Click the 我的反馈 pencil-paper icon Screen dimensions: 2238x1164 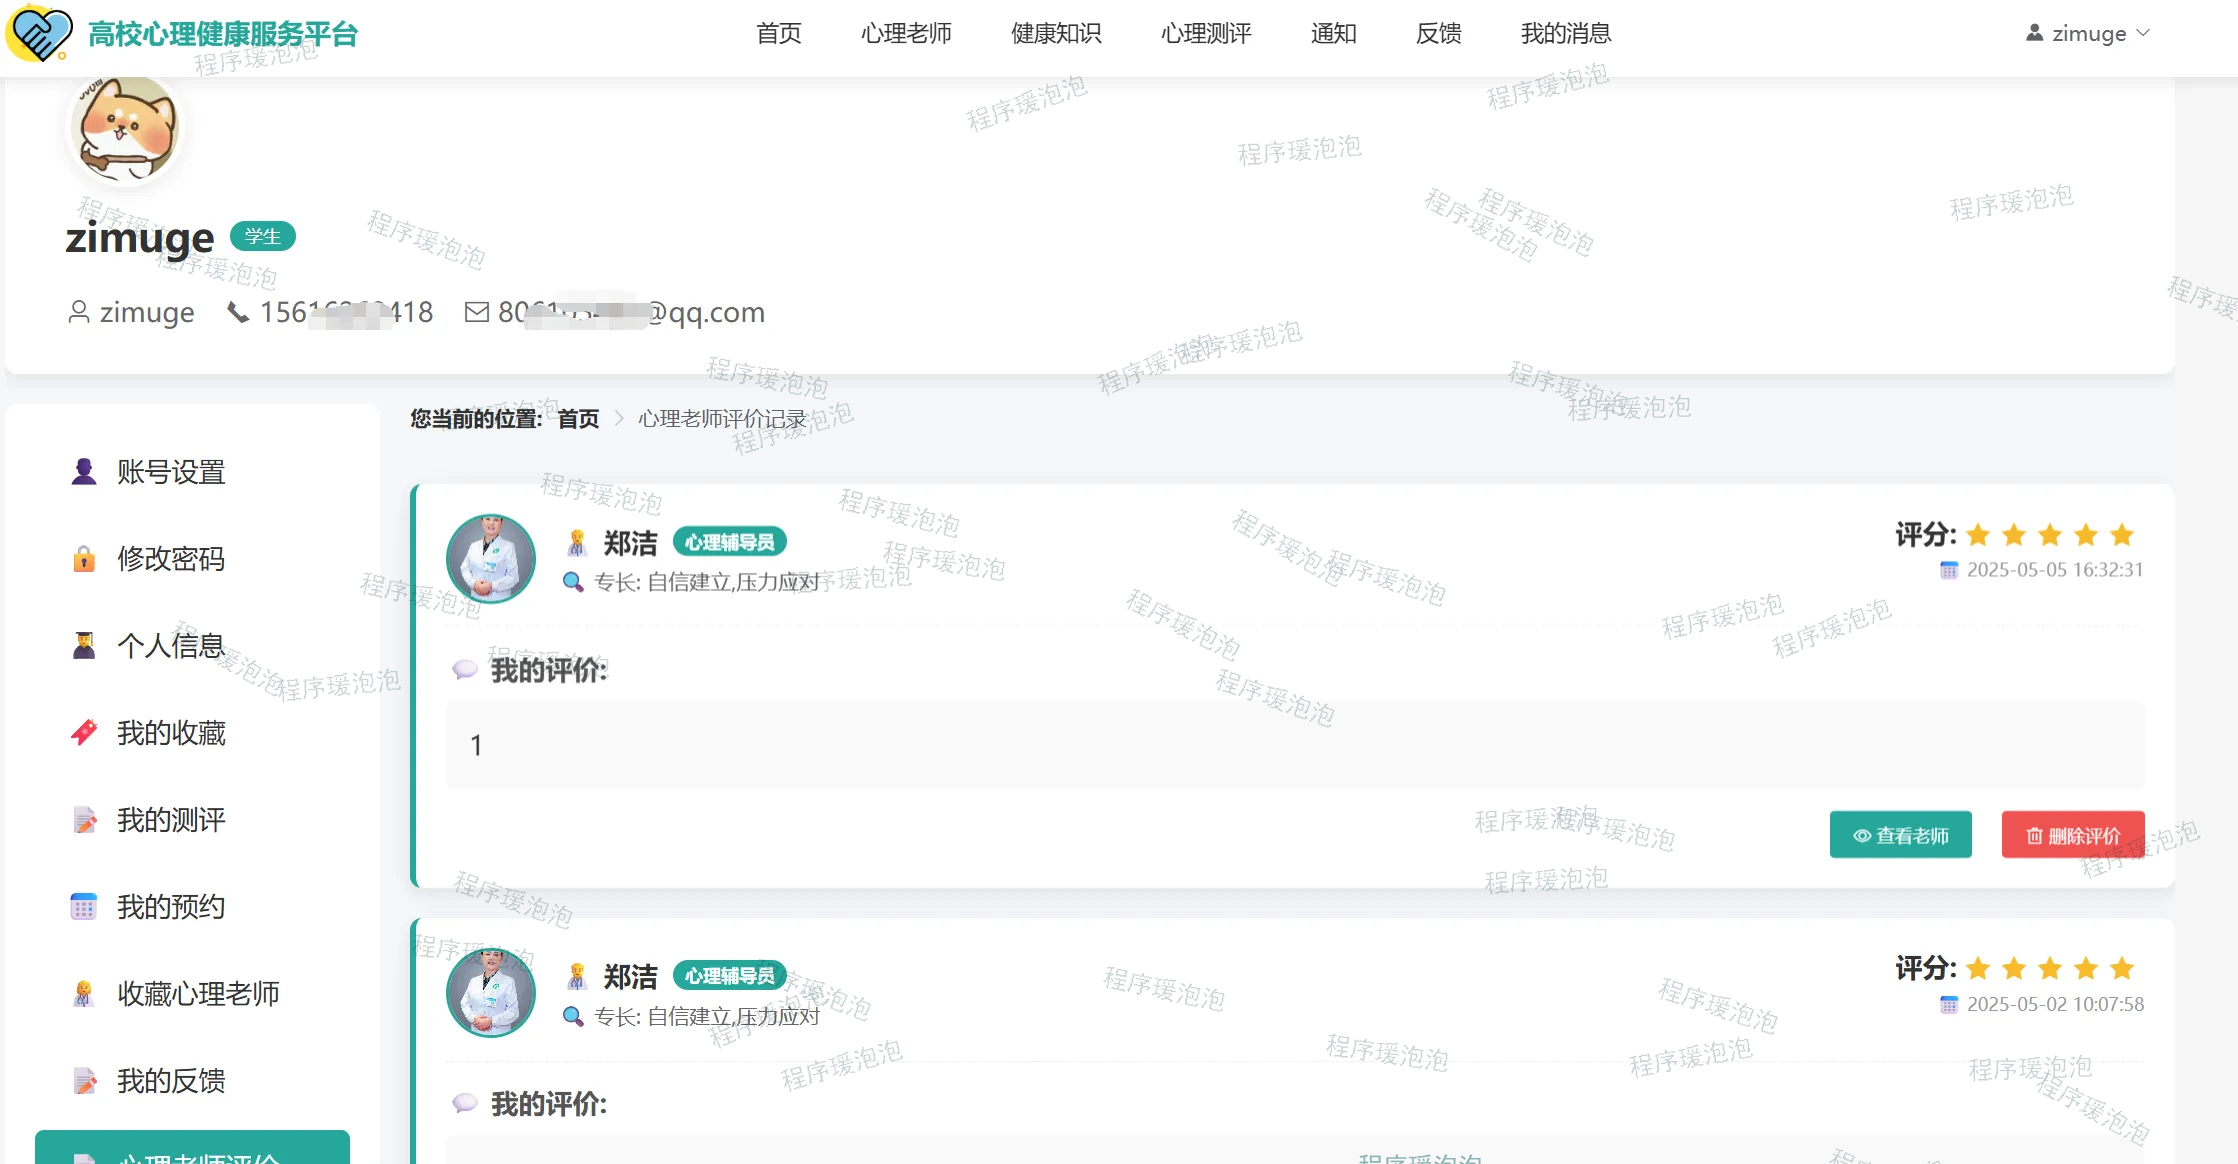click(x=84, y=1081)
